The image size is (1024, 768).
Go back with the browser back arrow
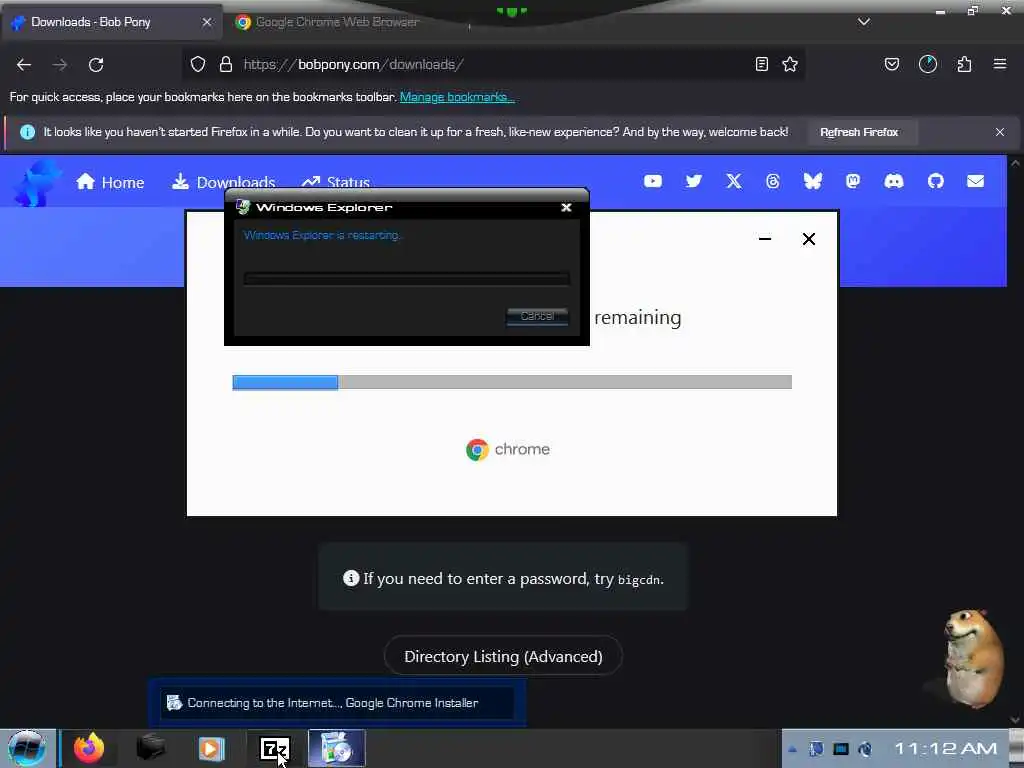coord(24,65)
